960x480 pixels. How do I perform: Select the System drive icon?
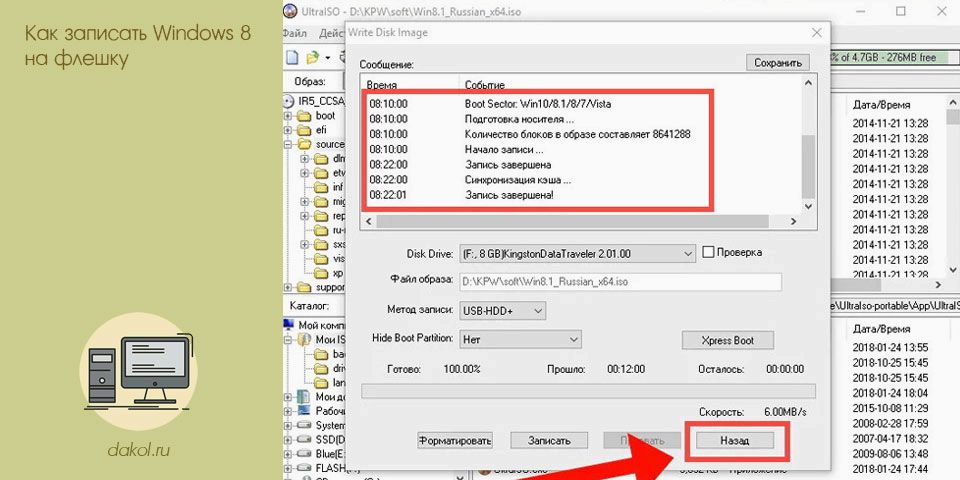pos(304,425)
